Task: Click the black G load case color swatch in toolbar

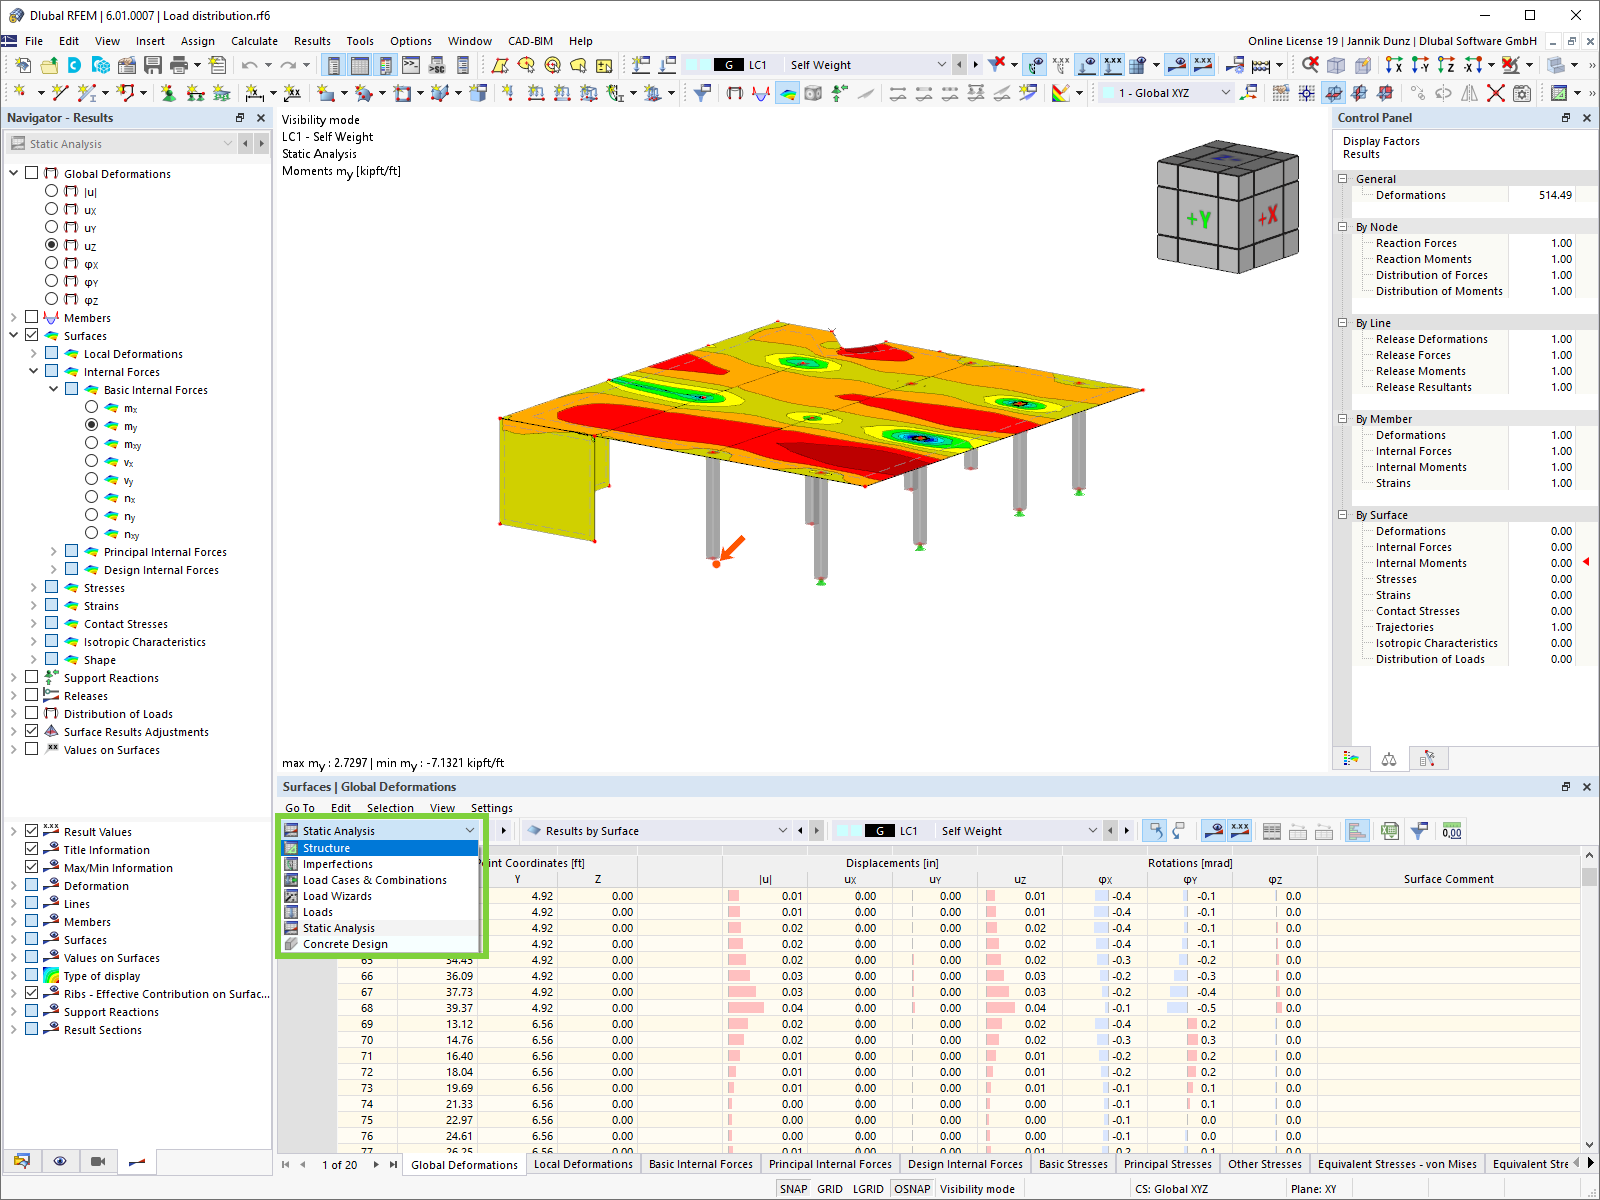Action: tap(728, 65)
